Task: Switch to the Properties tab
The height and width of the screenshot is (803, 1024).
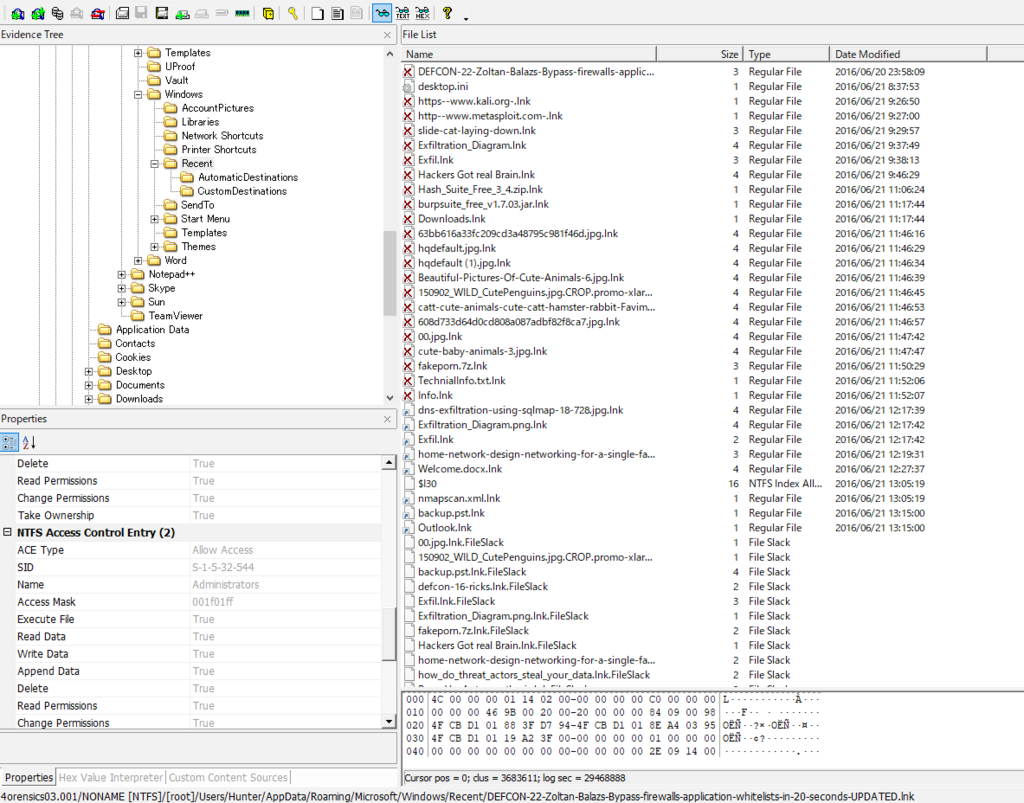Action: tap(29, 778)
